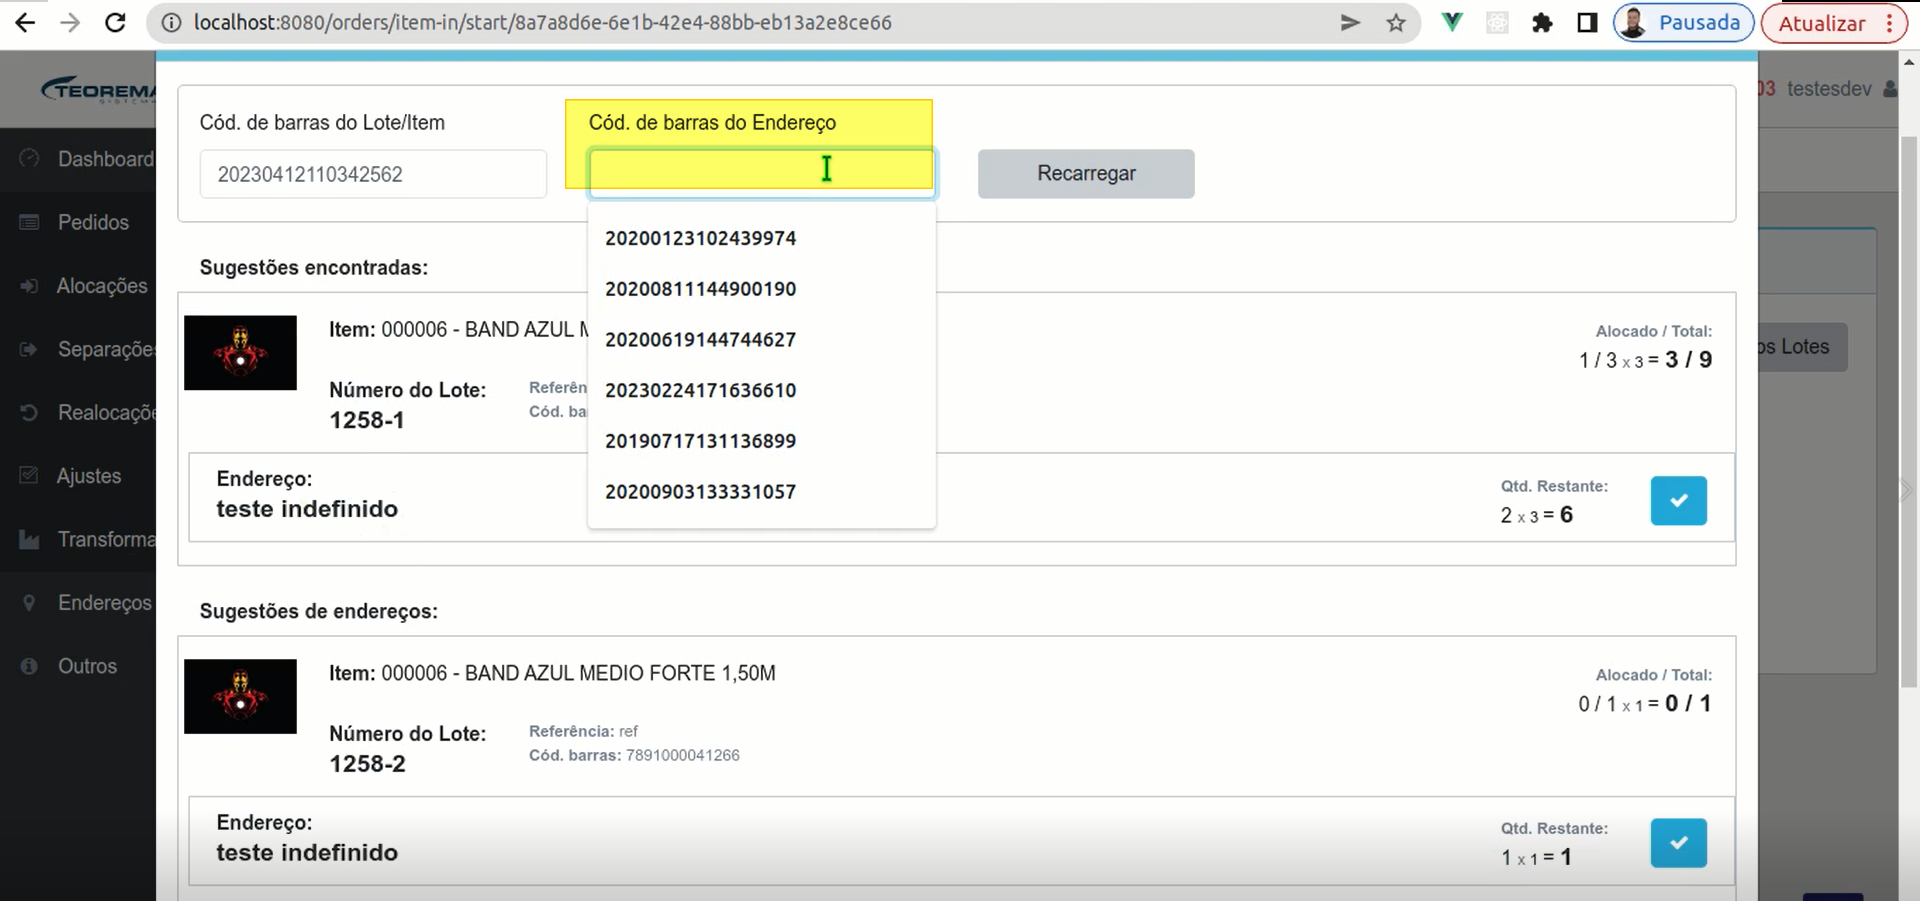Screen dimensions: 1920x901
Task: Click the Dashboard sidebar icon
Action: pyautogui.click(x=29, y=159)
